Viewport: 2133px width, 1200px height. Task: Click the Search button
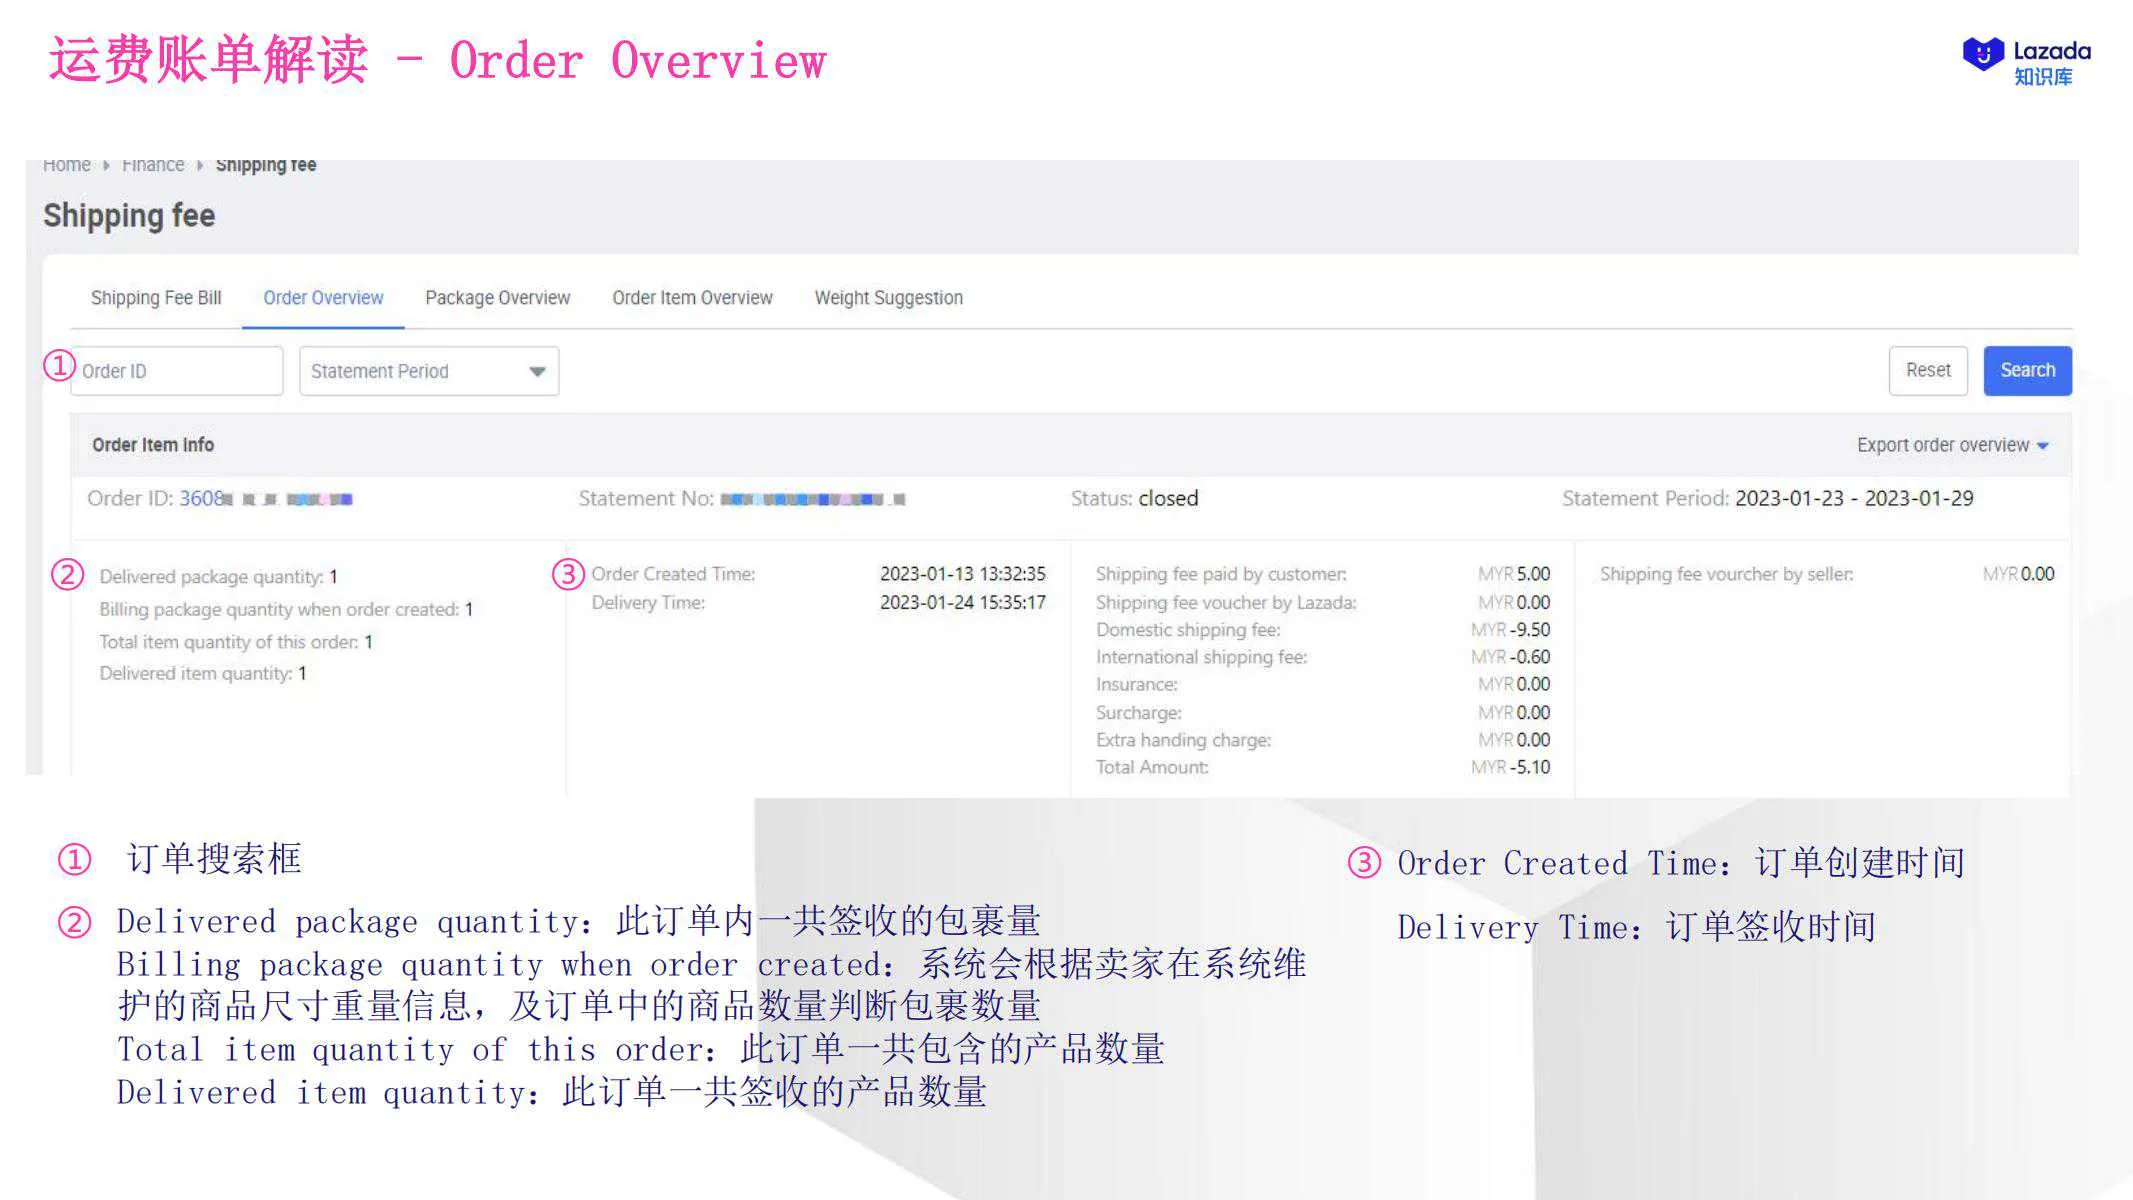pos(2026,370)
